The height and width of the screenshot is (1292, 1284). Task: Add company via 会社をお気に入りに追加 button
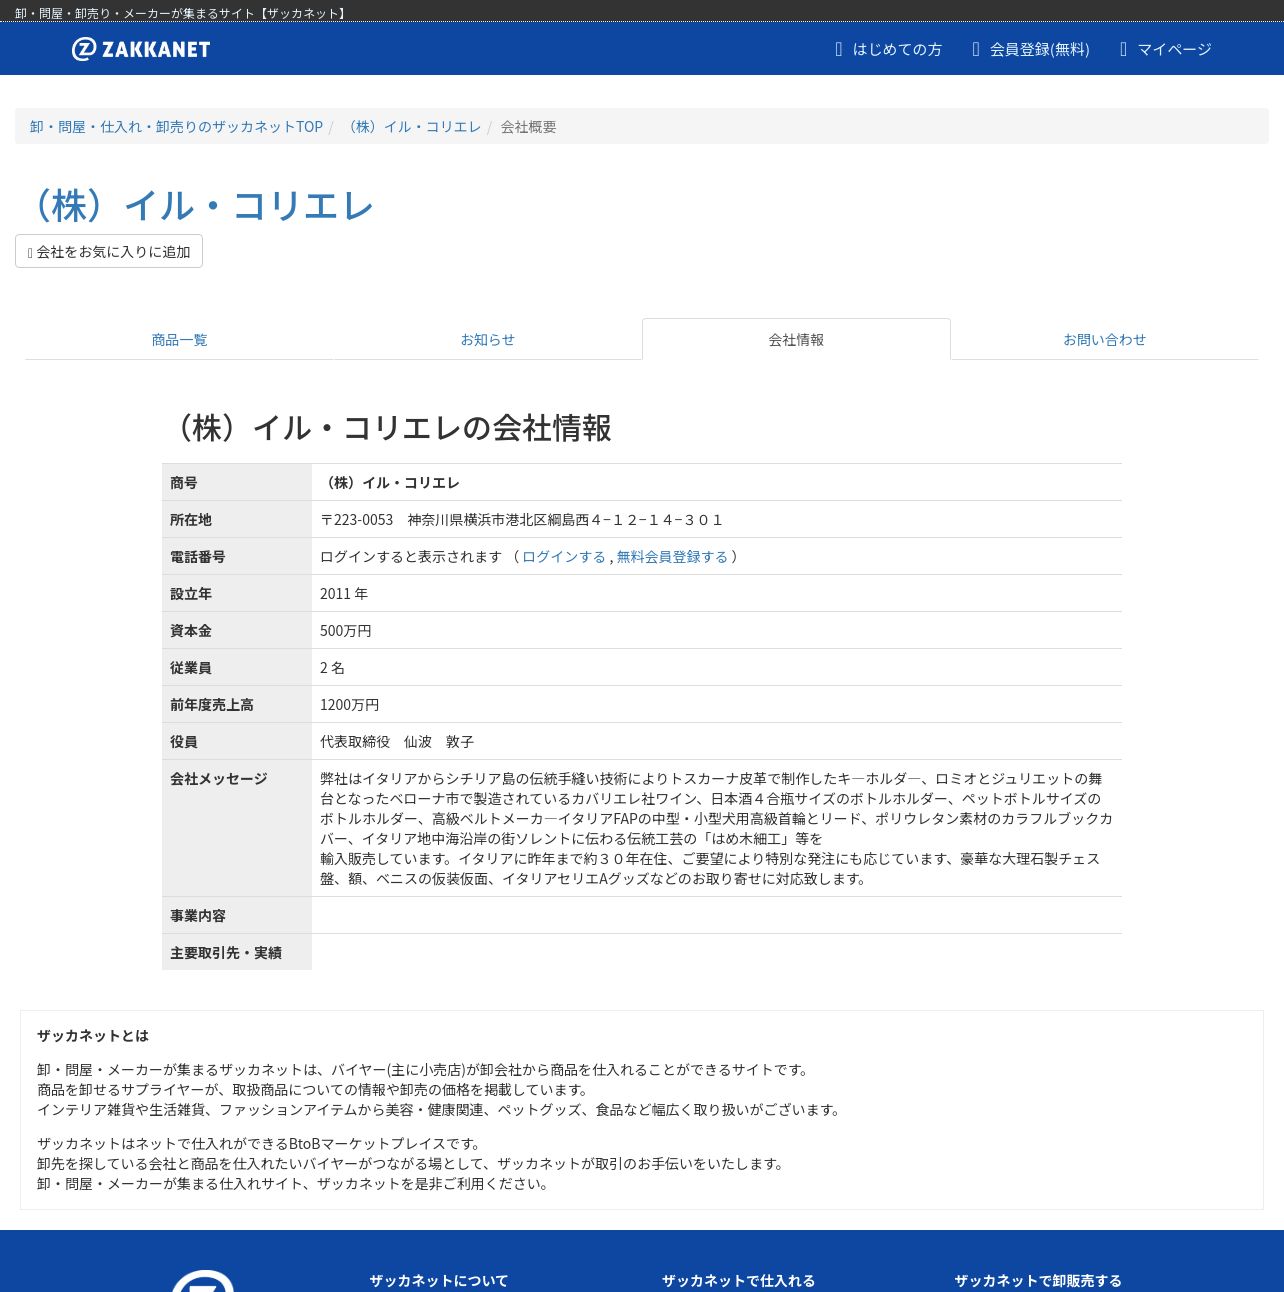pyautogui.click(x=109, y=251)
